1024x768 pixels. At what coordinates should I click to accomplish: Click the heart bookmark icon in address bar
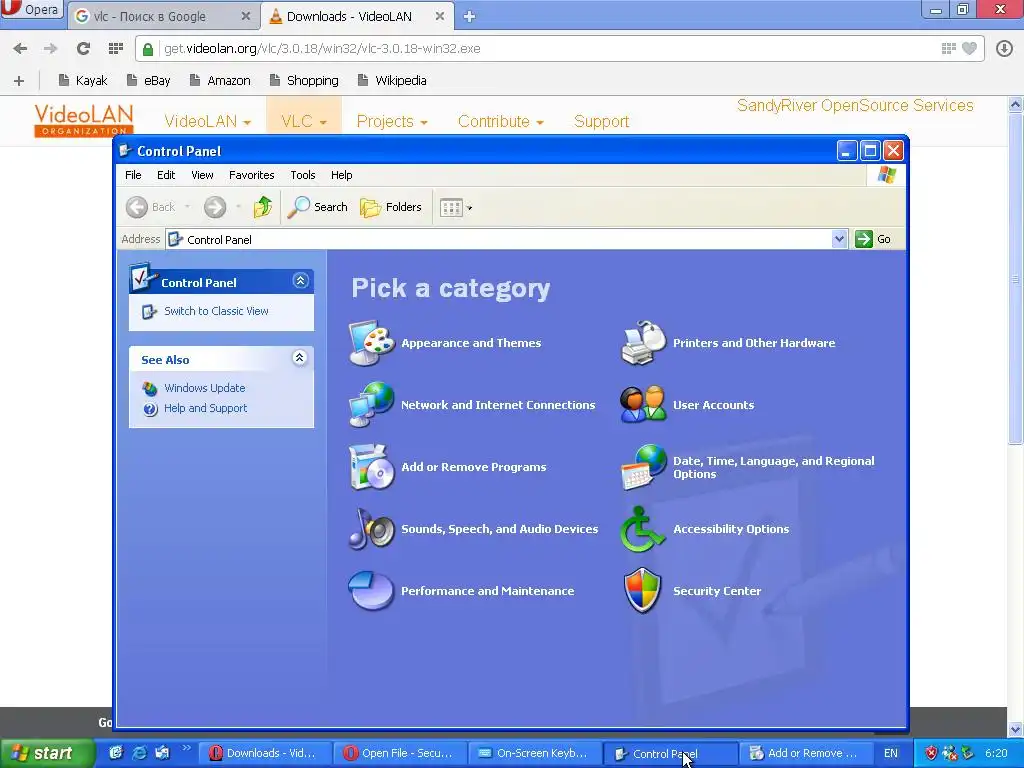(970, 48)
